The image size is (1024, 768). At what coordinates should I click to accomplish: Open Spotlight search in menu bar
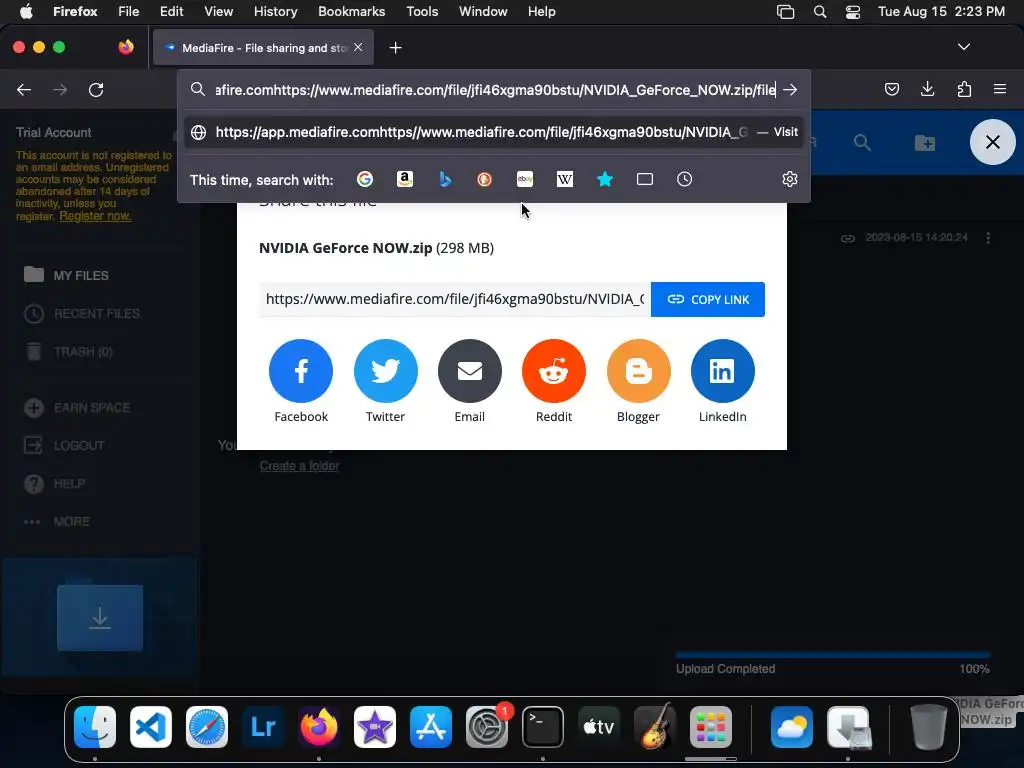point(820,12)
